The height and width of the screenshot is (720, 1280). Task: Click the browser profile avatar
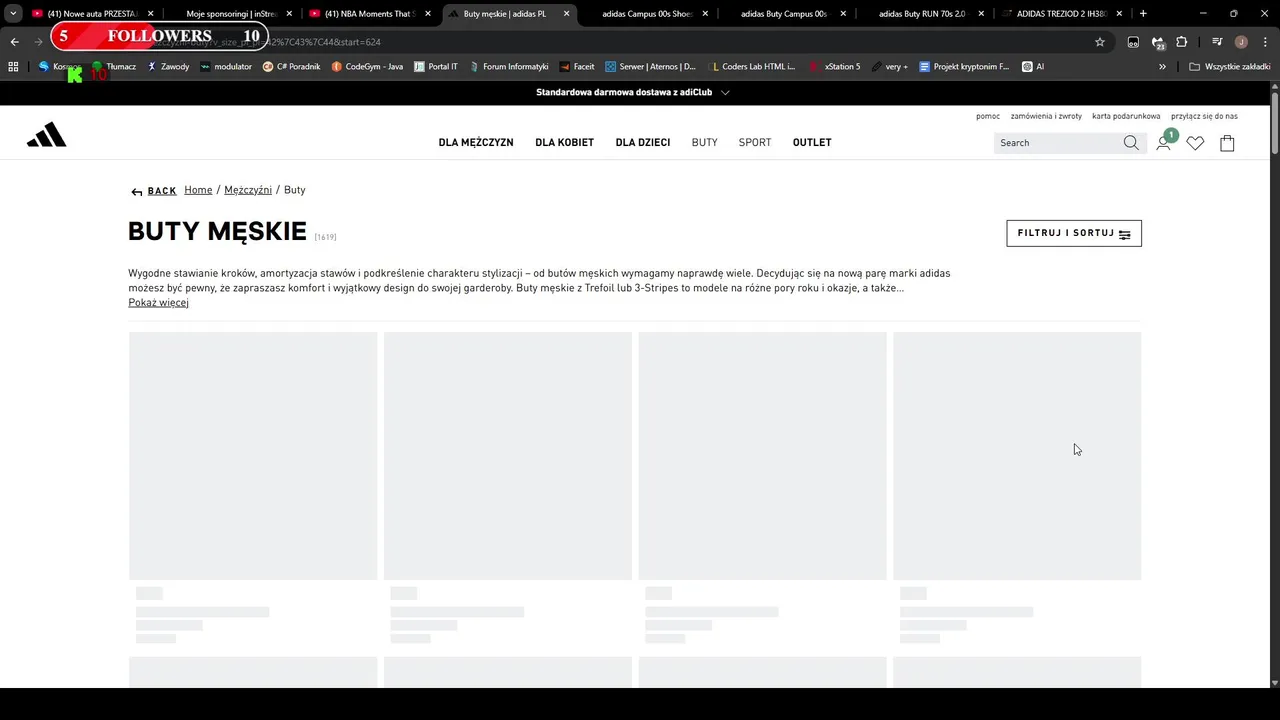pyautogui.click(x=1241, y=42)
